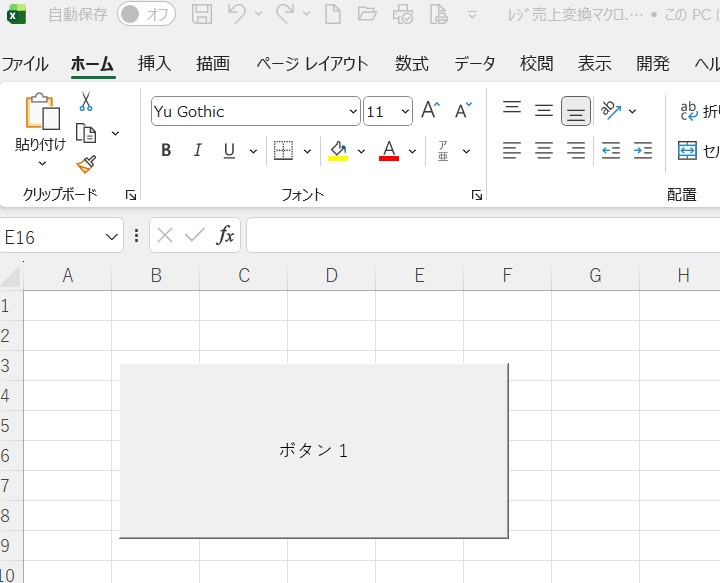The height and width of the screenshot is (583, 720).
Task: Apply the yellow fill color swatch
Action: pyautogui.click(x=338, y=151)
